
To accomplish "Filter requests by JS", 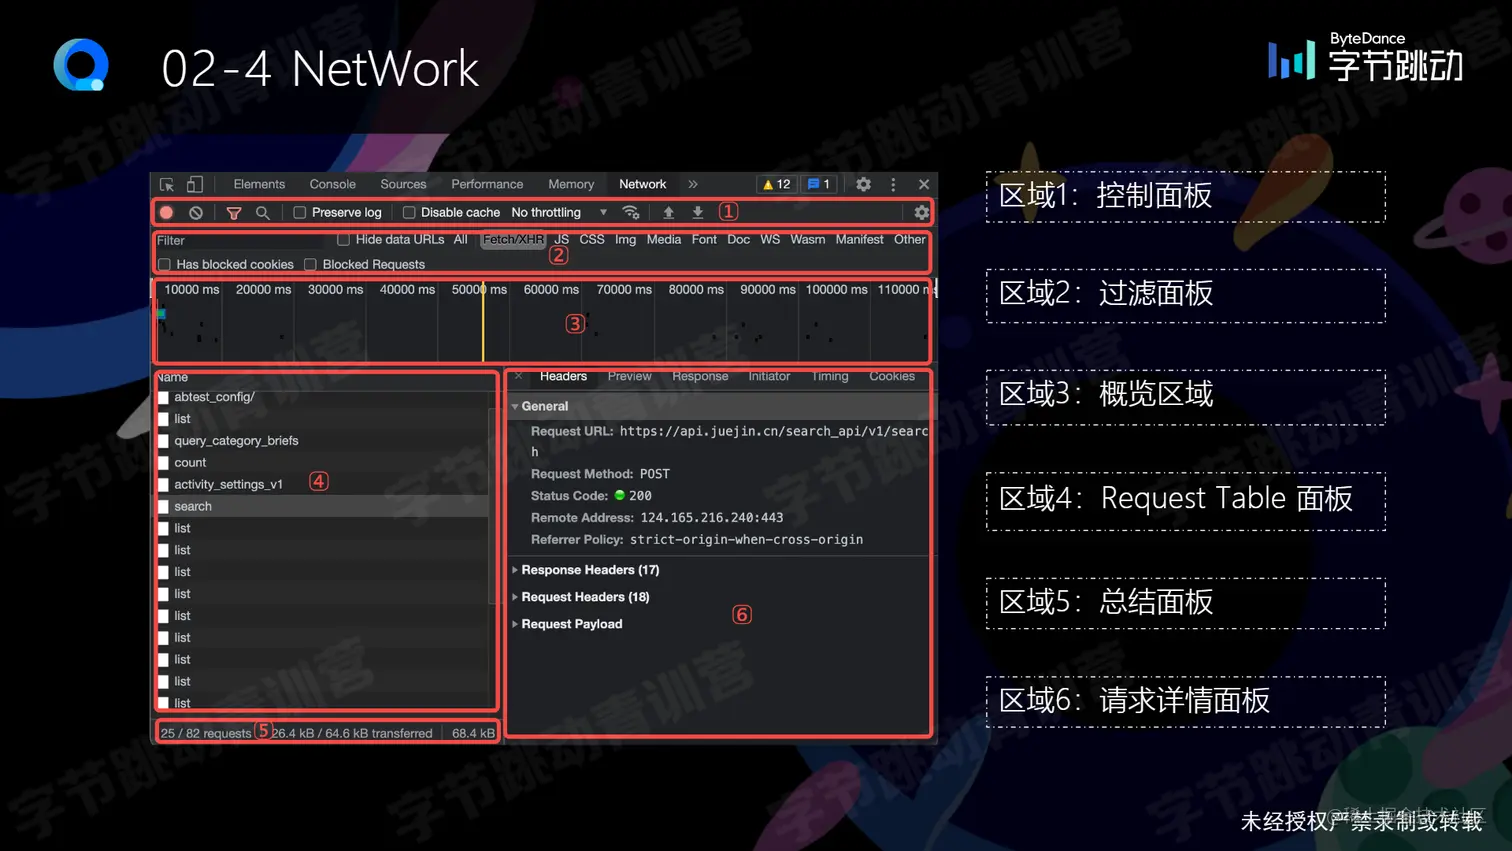I will click(x=561, y=239).
